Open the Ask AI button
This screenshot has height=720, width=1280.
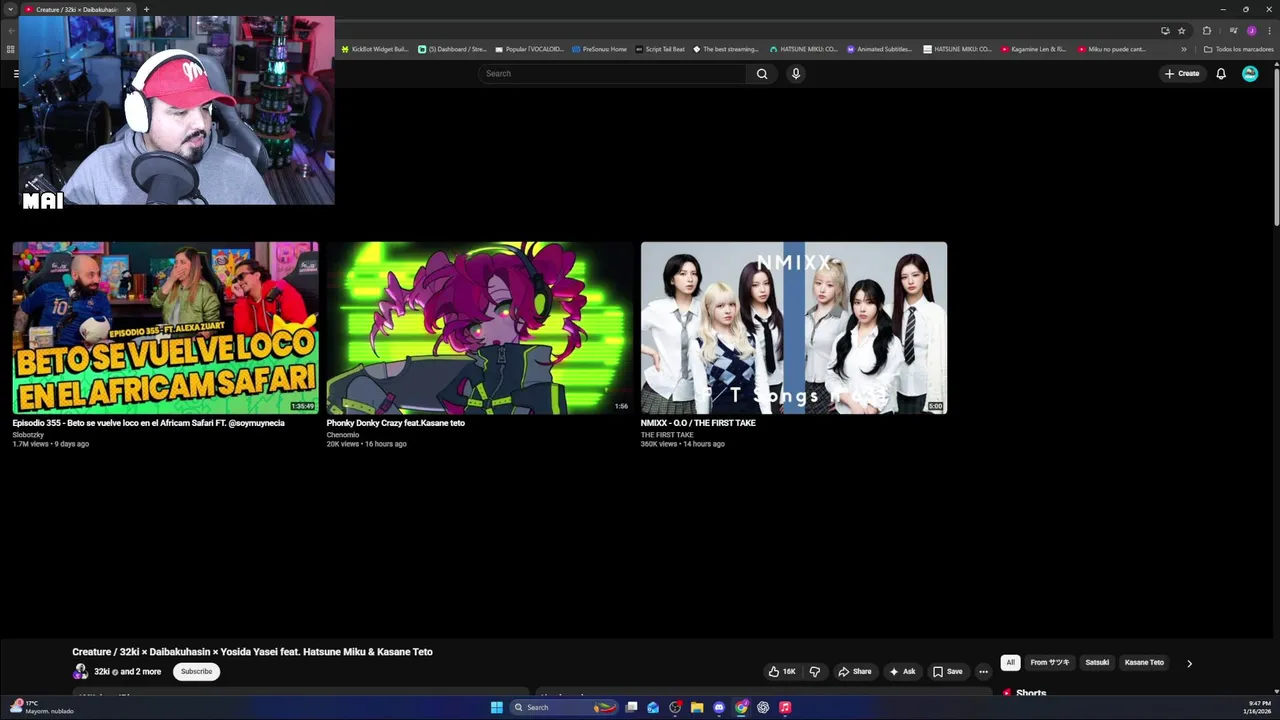click(x=902, y=672)
